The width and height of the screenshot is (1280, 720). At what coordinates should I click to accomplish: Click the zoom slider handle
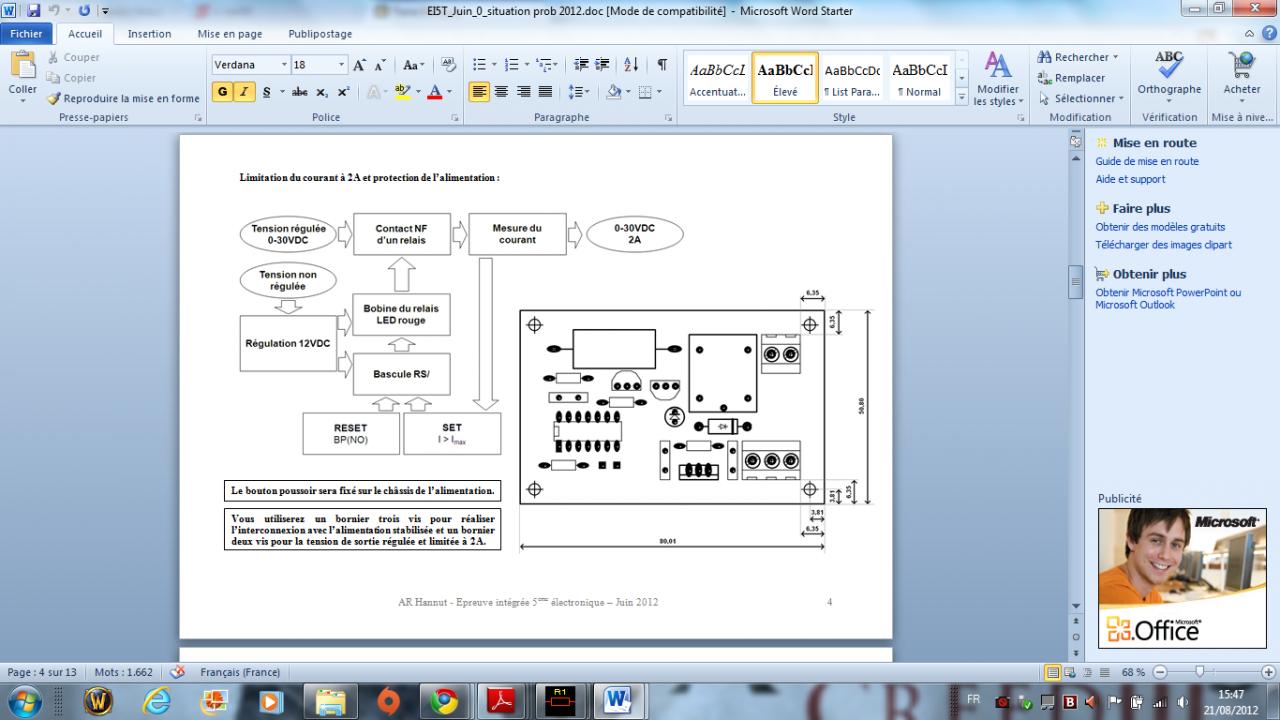tap(1199, 672)
